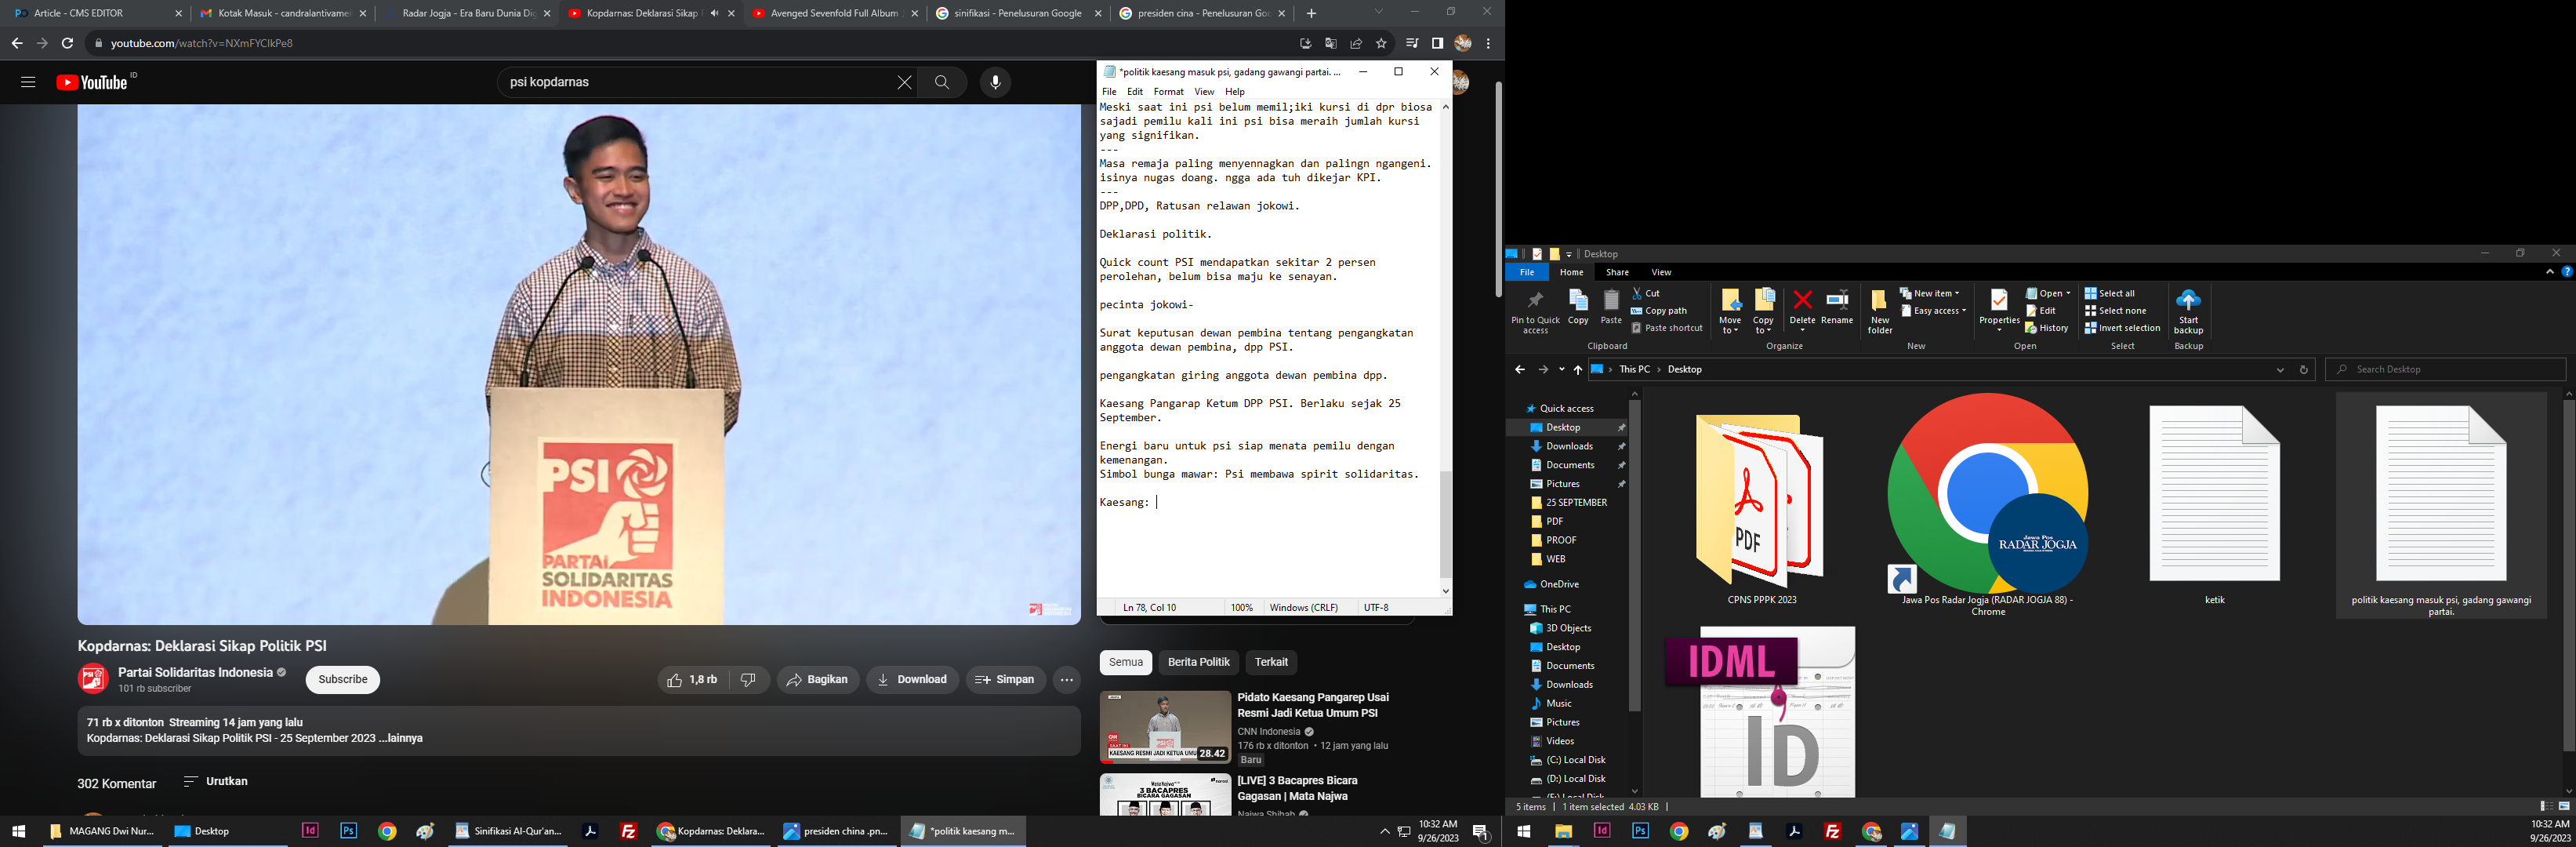Open the Chrome three-dot menu
Viewport: 2576px width, 847px height.
tap(1488, 43)
